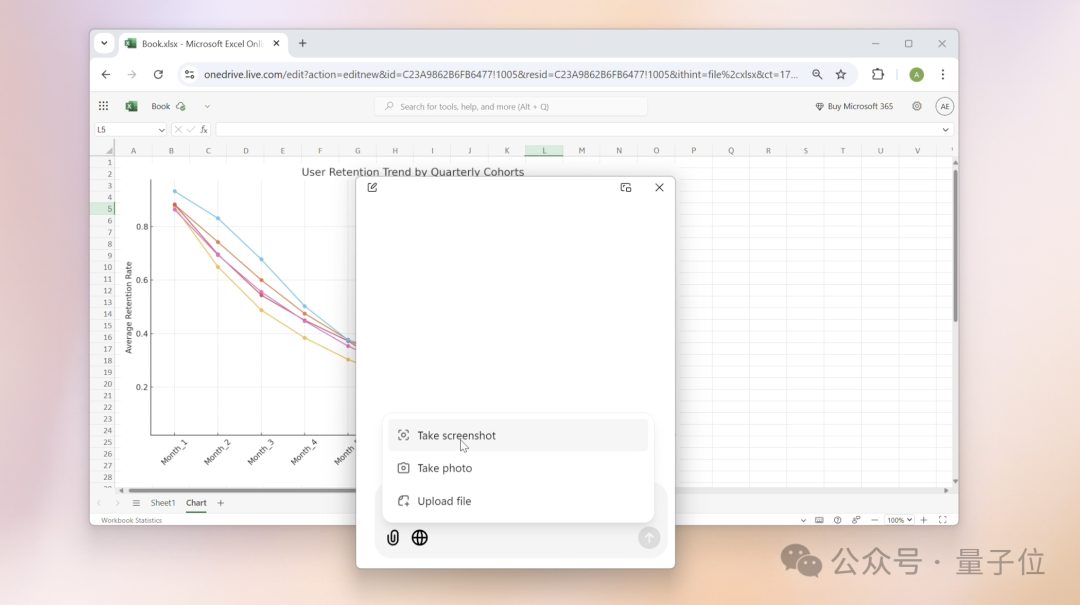Click Buy Microsoft 365 button
The width and height of the screenshot is (1080, 605).
pos(854,106)
